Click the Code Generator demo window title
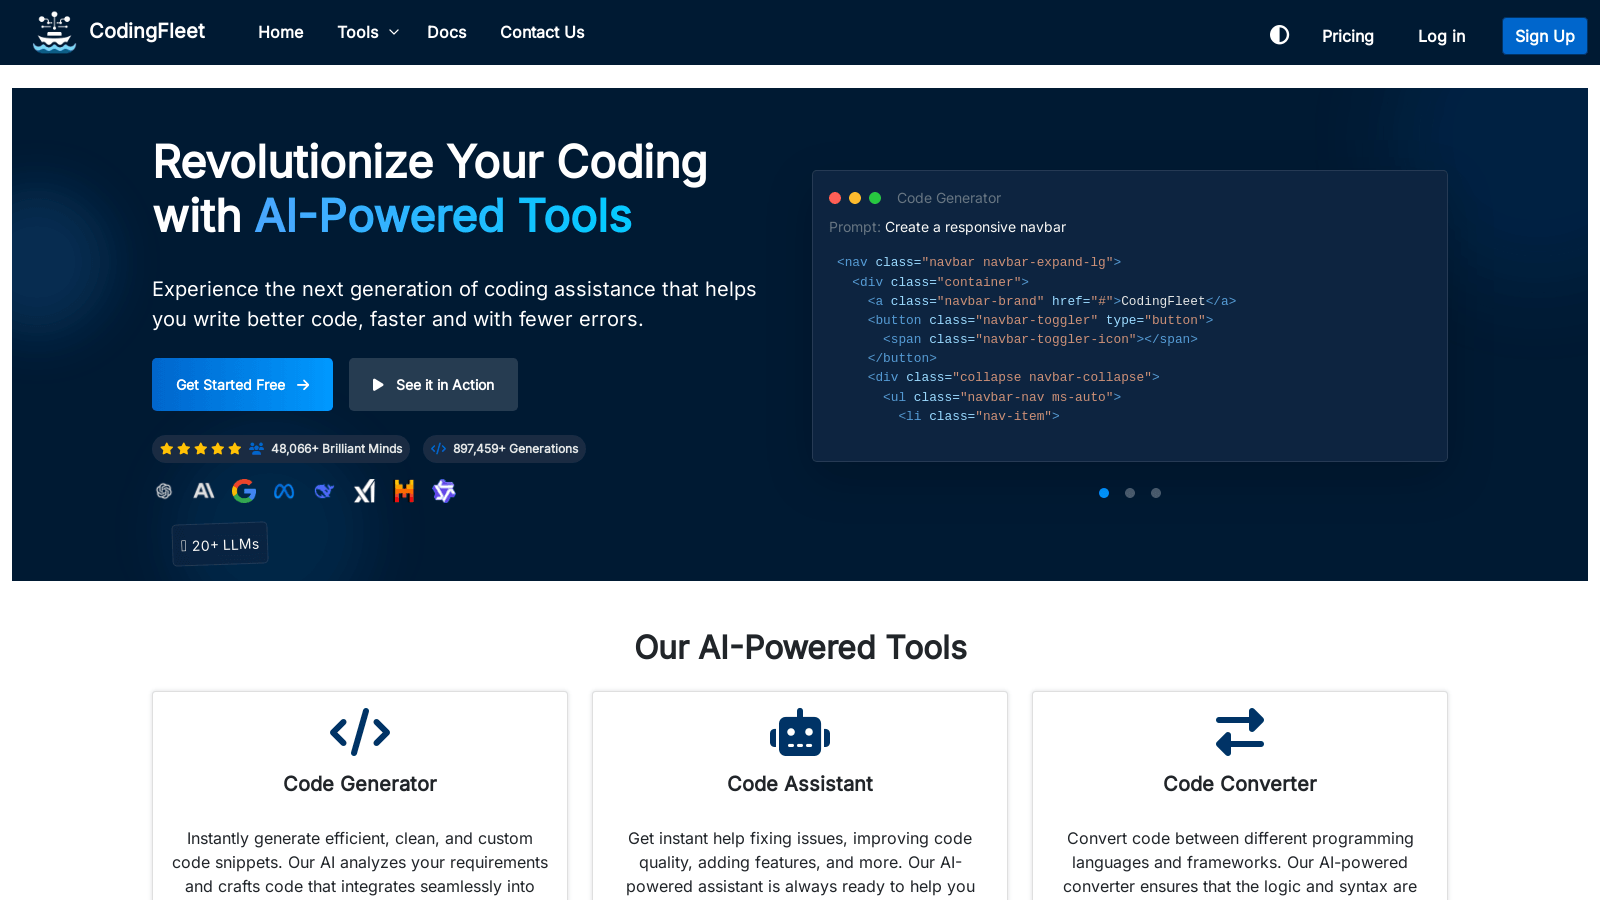The width and height of the screenshot is (1600, 900). pos(949,198)
